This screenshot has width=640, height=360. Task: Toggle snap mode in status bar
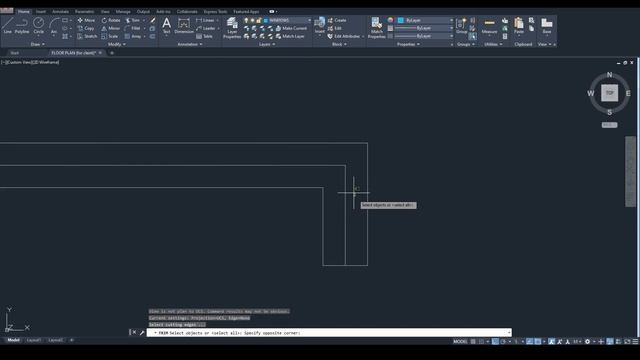click(x=482, y=342)
